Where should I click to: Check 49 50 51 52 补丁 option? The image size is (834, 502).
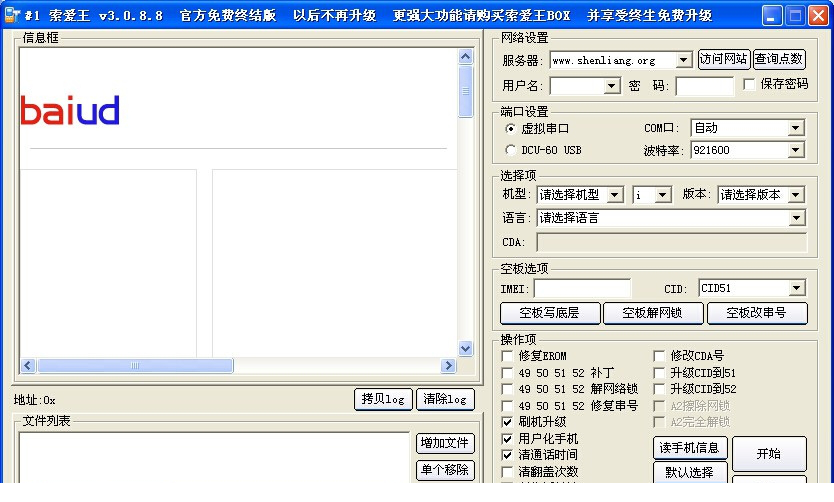tap(507, 373)
